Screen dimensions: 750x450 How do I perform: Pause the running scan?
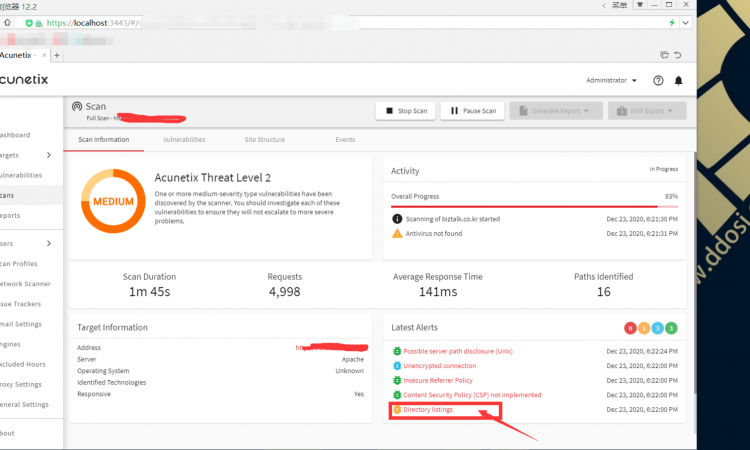coord(473,111)
